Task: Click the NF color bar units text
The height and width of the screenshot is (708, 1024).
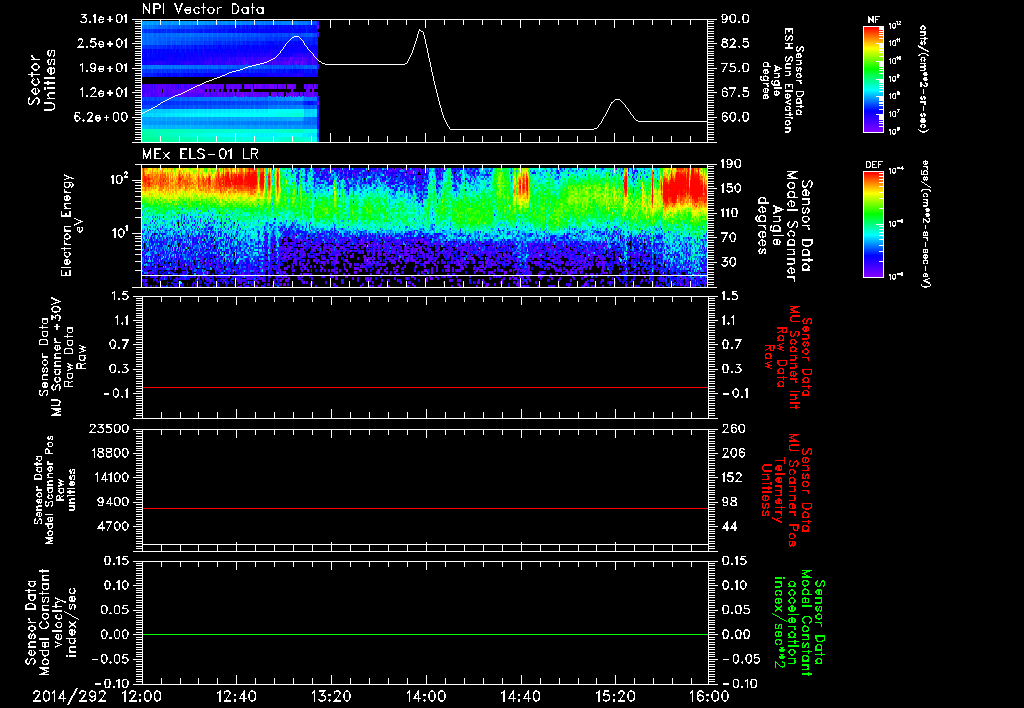Action: tap(923, 78)
